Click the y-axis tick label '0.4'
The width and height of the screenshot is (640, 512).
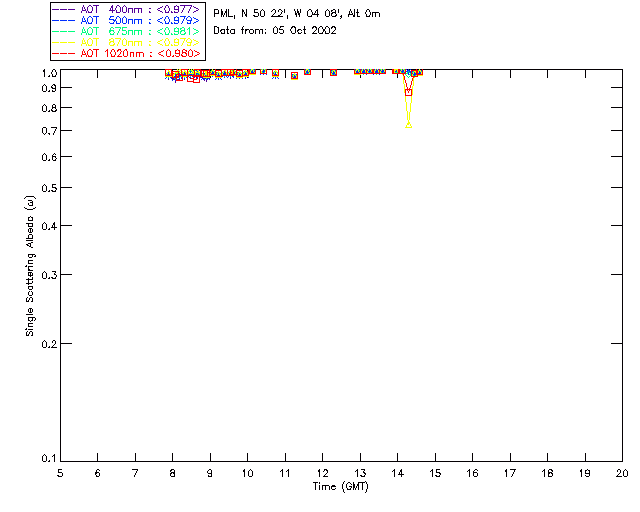[x=49, y=226]
